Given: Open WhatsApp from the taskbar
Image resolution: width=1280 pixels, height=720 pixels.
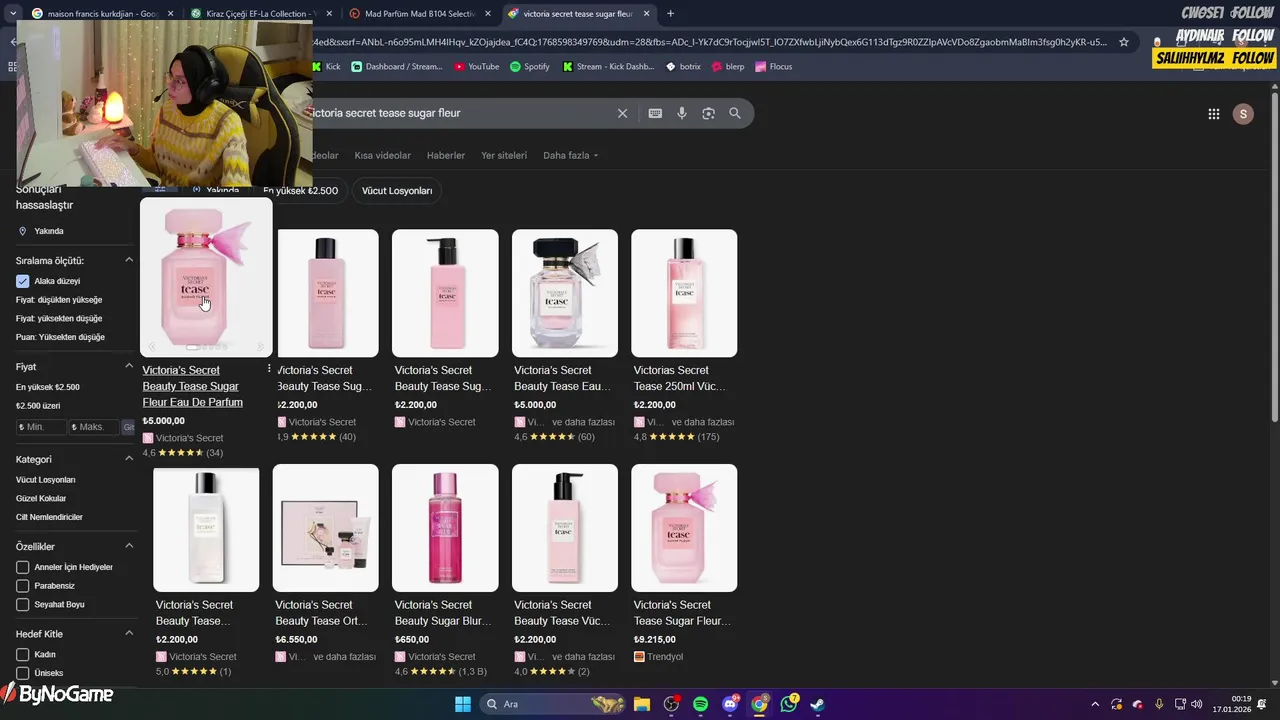Looking at the screenshot, I should [789, 704].
